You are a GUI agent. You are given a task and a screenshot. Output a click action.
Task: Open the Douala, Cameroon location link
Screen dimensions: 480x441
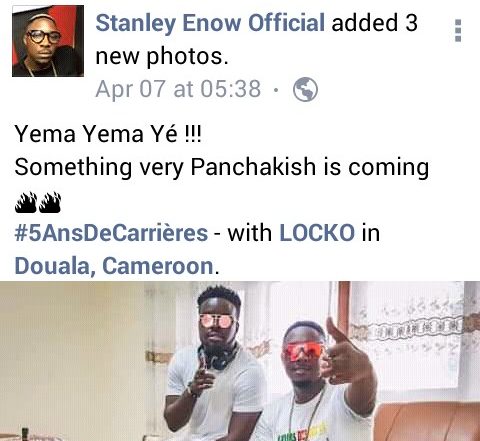click(114, 266)
